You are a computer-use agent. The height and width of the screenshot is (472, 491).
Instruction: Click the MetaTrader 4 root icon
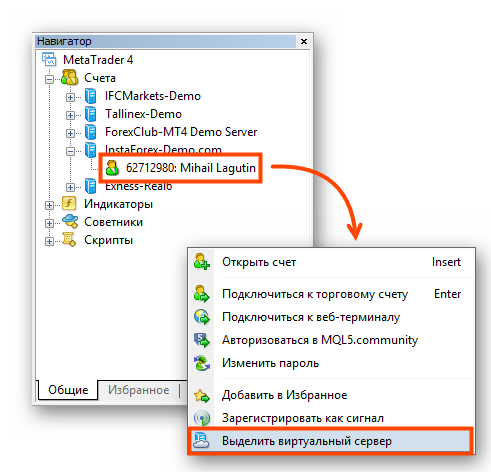[49, 60]
